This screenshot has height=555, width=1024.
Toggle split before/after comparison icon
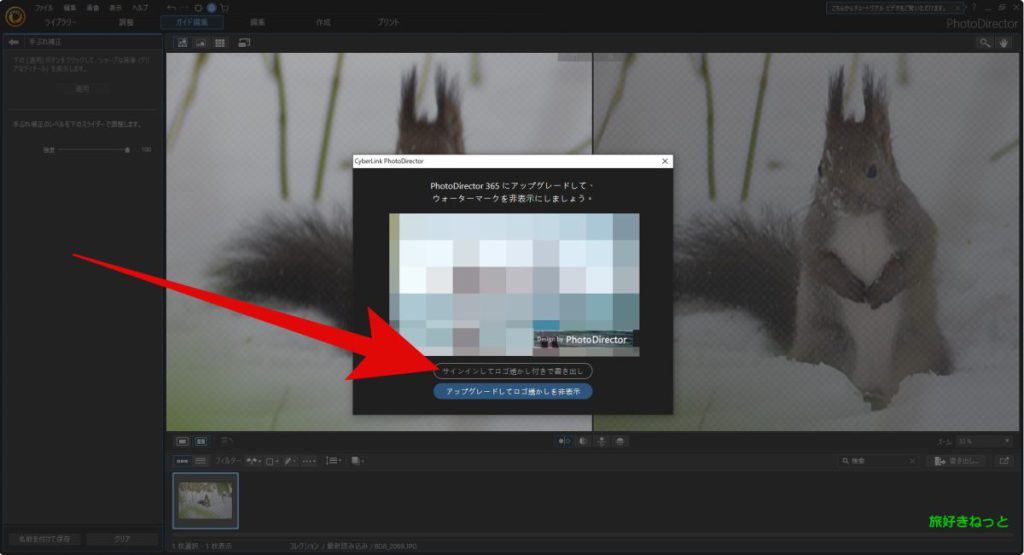click(x=564, y=441)
